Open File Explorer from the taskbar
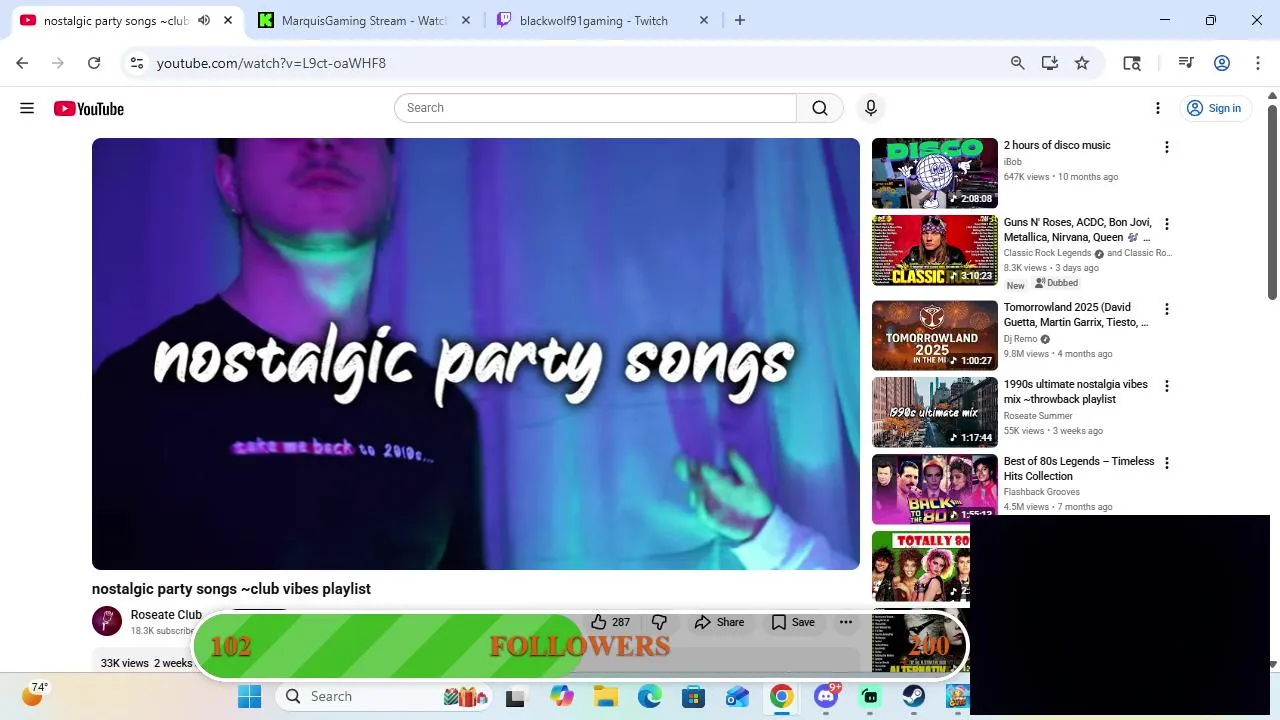Screen dimensions: 1280x720 click(605, 697)
